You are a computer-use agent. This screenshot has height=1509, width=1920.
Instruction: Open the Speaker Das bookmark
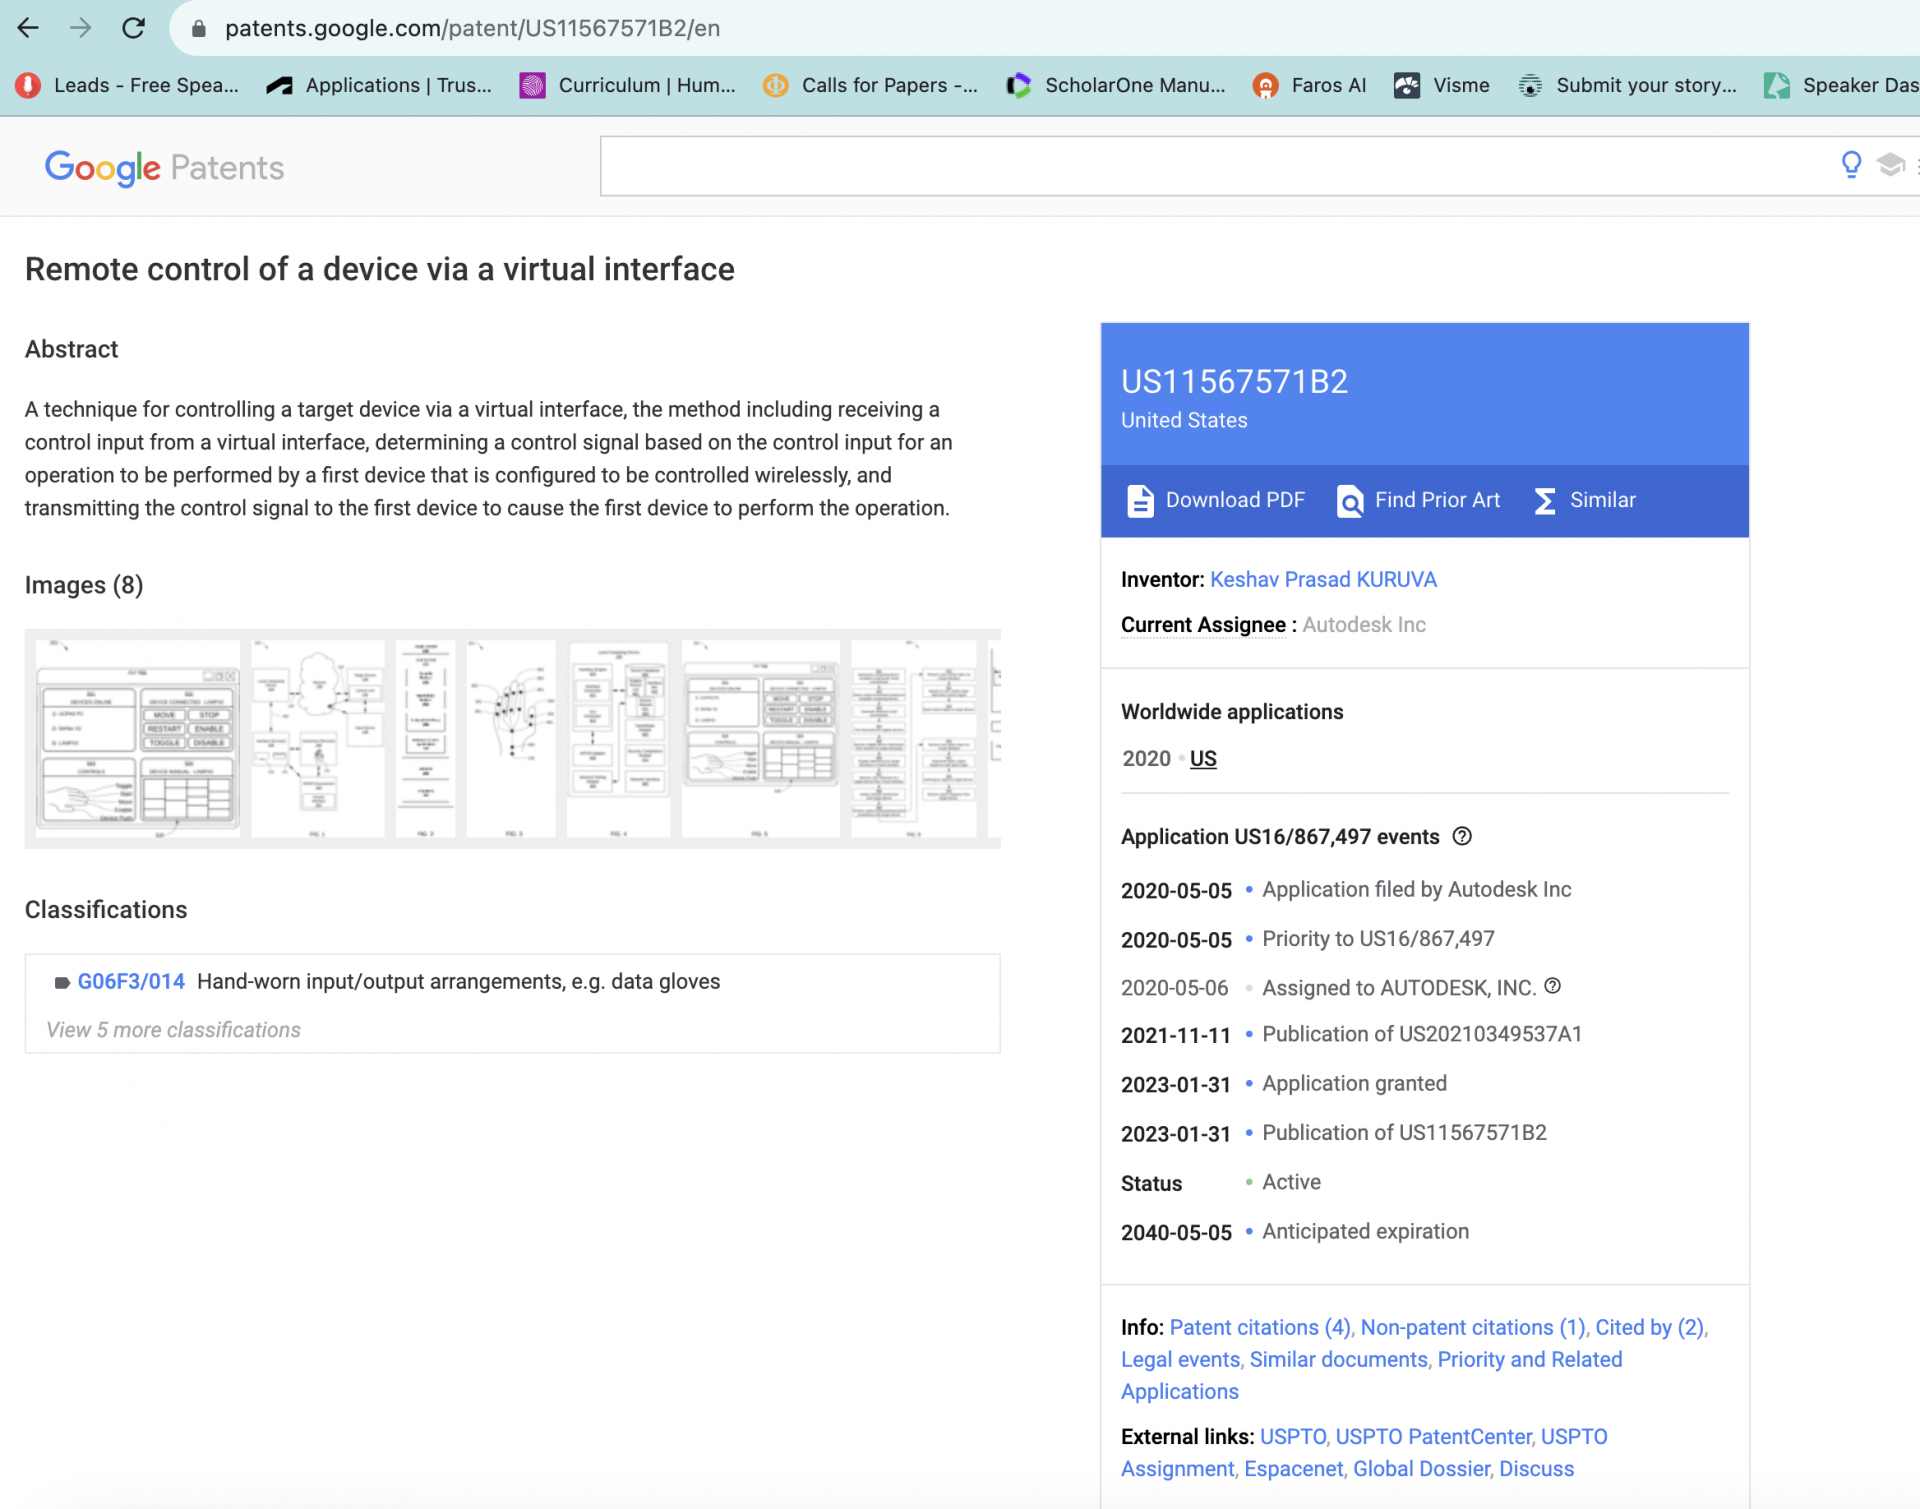[1841, 85]
